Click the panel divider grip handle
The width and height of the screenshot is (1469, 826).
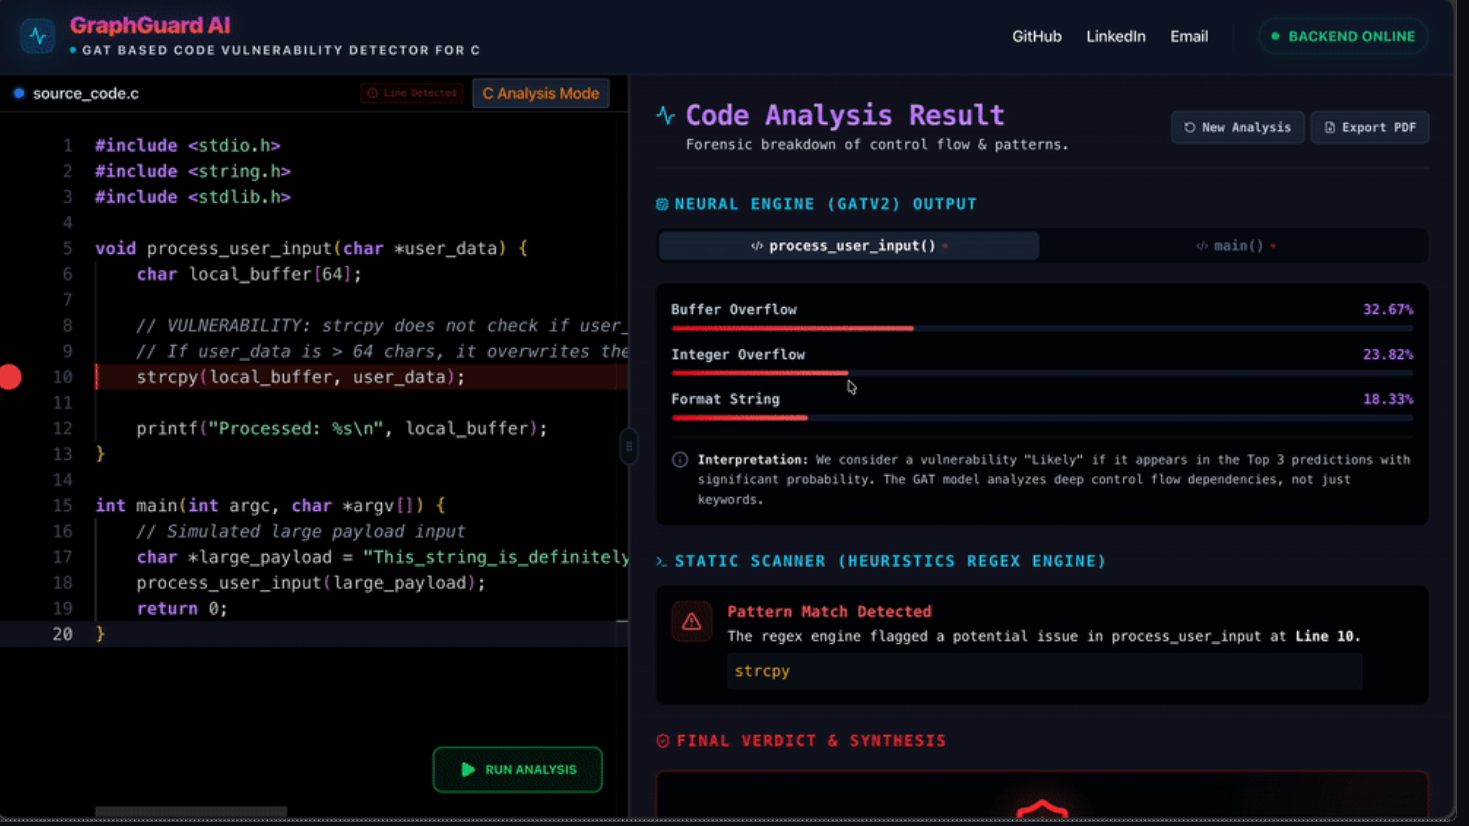pos(629,446)
